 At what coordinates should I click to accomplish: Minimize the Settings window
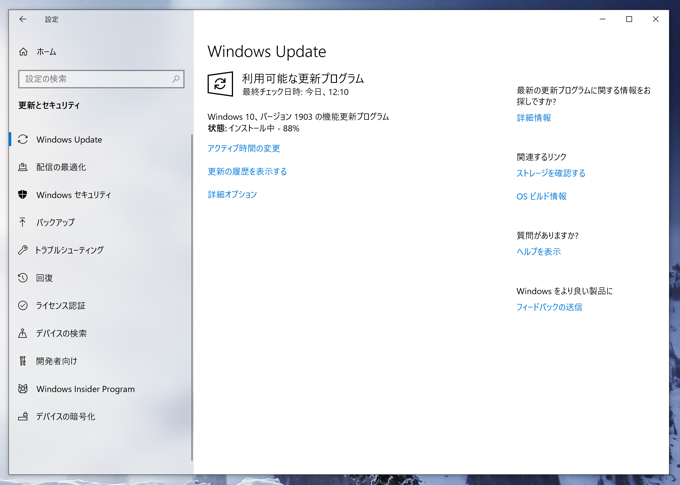602,19
